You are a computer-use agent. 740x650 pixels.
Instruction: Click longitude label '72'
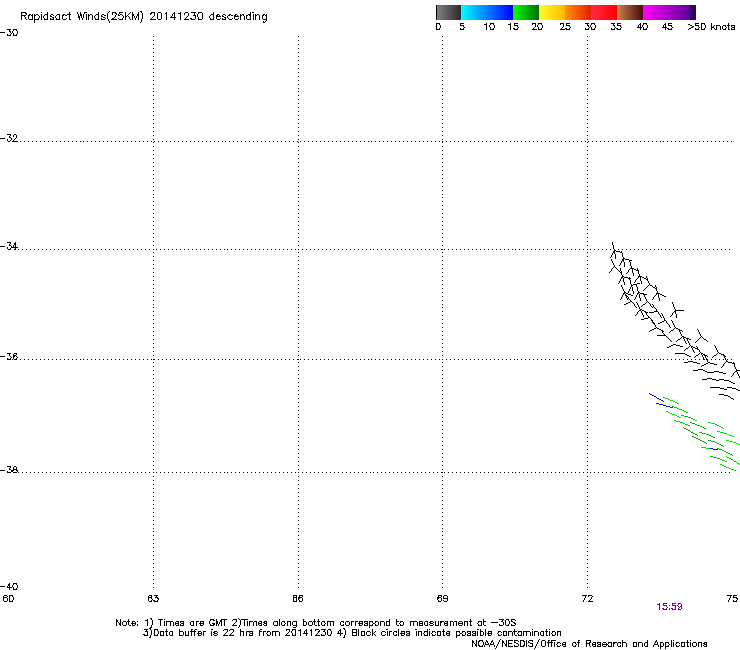588,599
